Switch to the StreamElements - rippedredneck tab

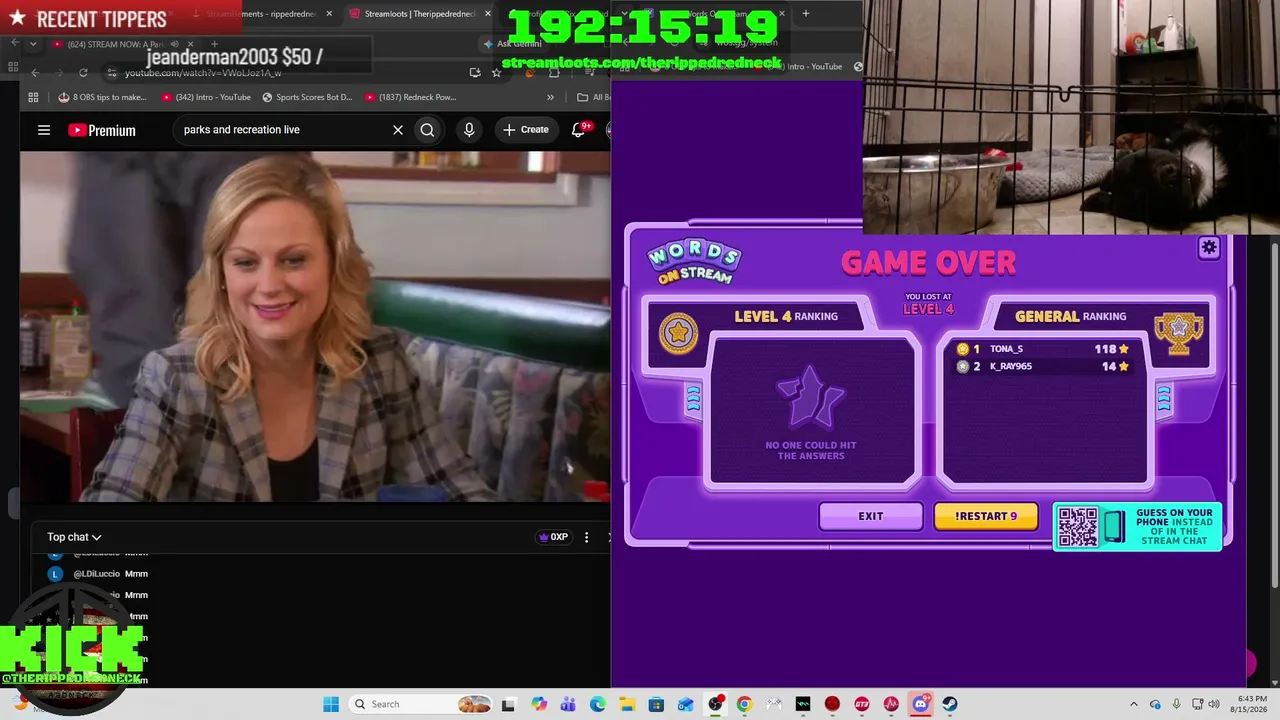pyautogui.click(x=262, y=14)
